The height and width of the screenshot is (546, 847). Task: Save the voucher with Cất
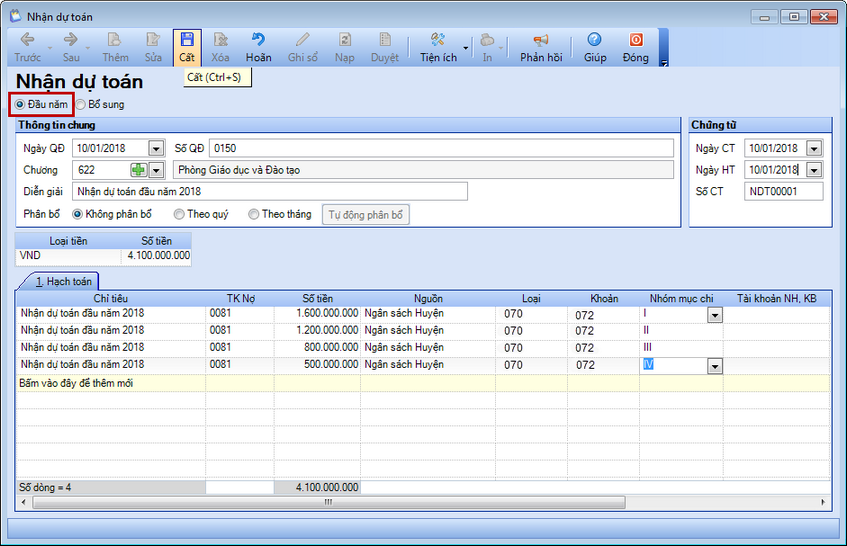tap(187, 48)
